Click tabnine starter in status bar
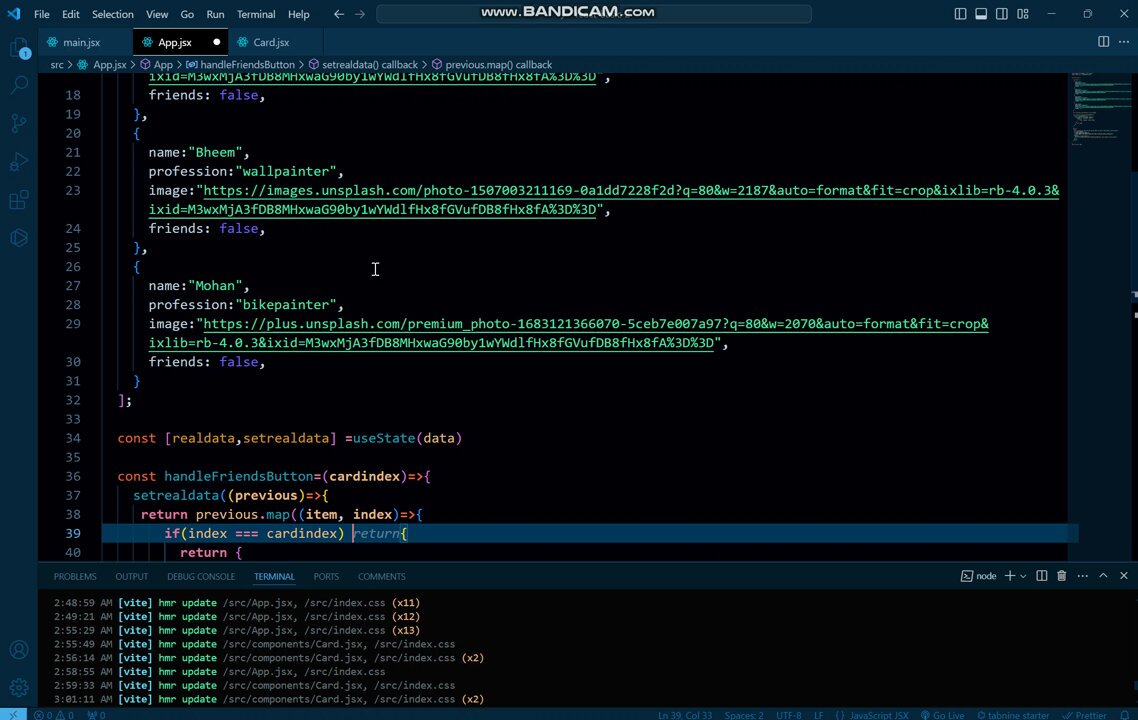This screenshot has width=1138, height=720. (1013, 715)
